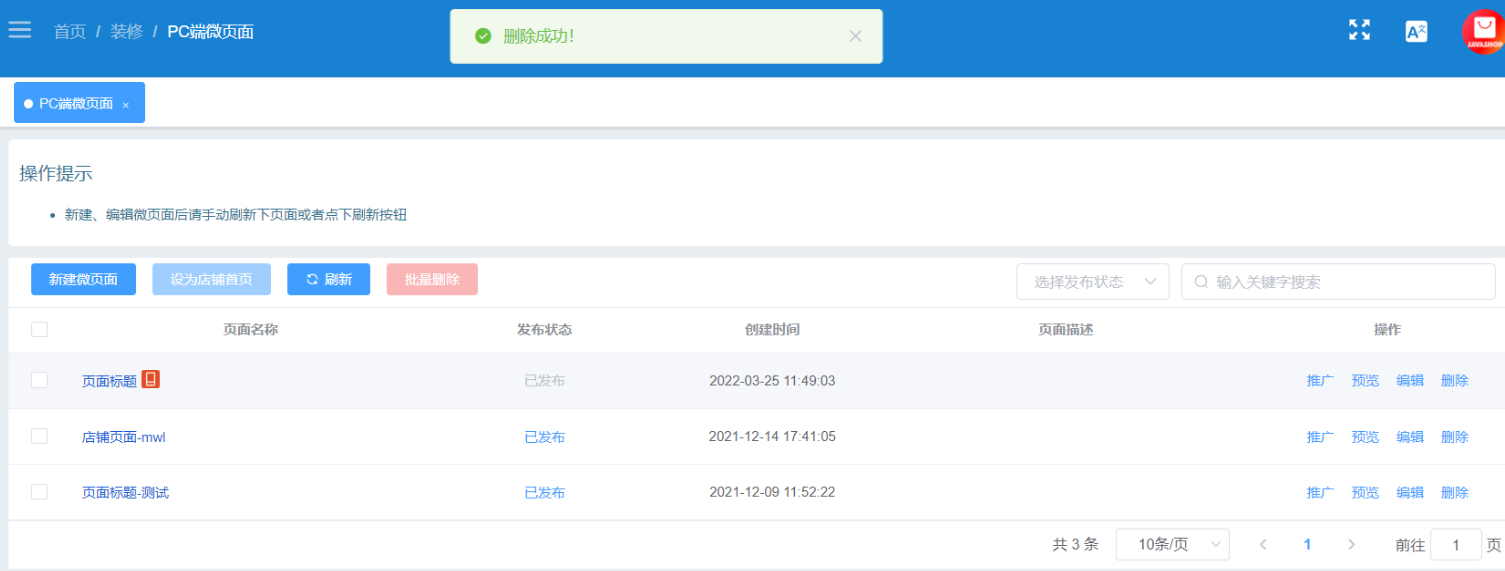
Task: Select page 1 in pagination
Action: pyautogui.click(x=1307, y=545)
